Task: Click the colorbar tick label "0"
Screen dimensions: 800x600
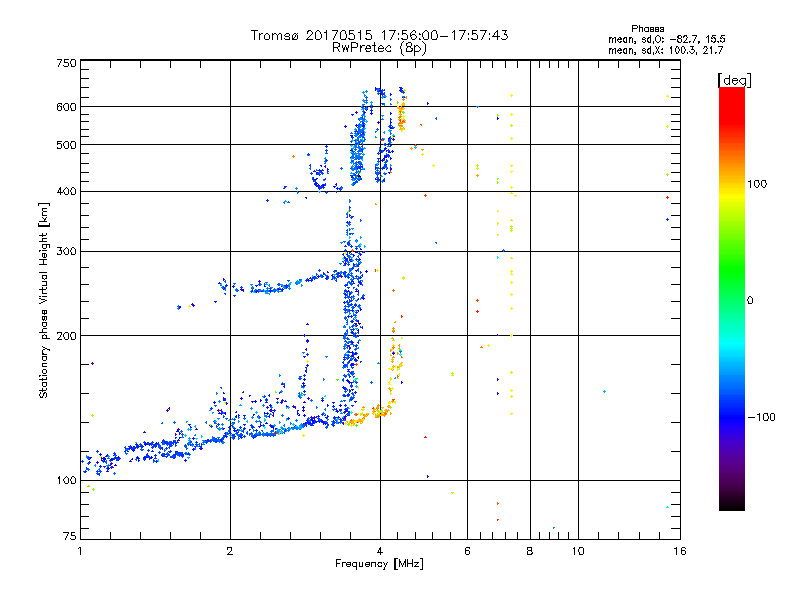Action: tap(750, 301)
